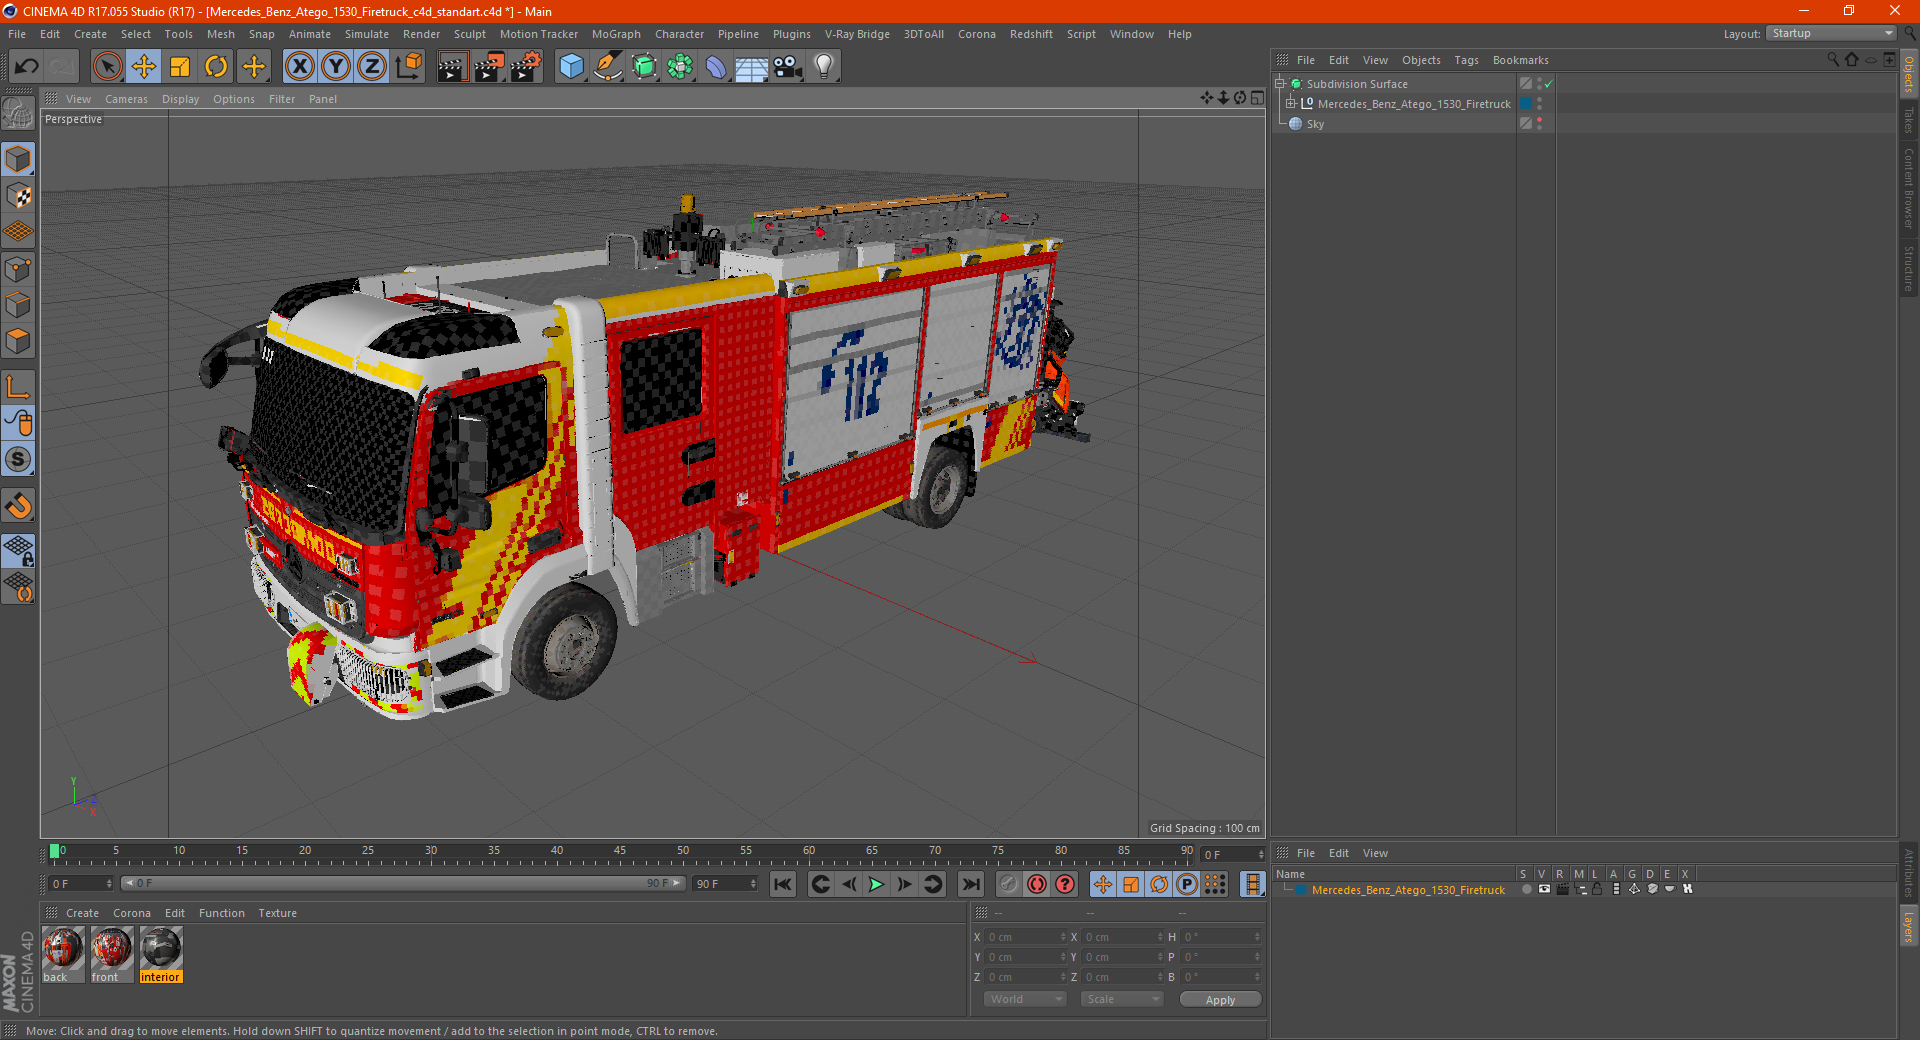Switch to Texture mode

click(18, 196)
